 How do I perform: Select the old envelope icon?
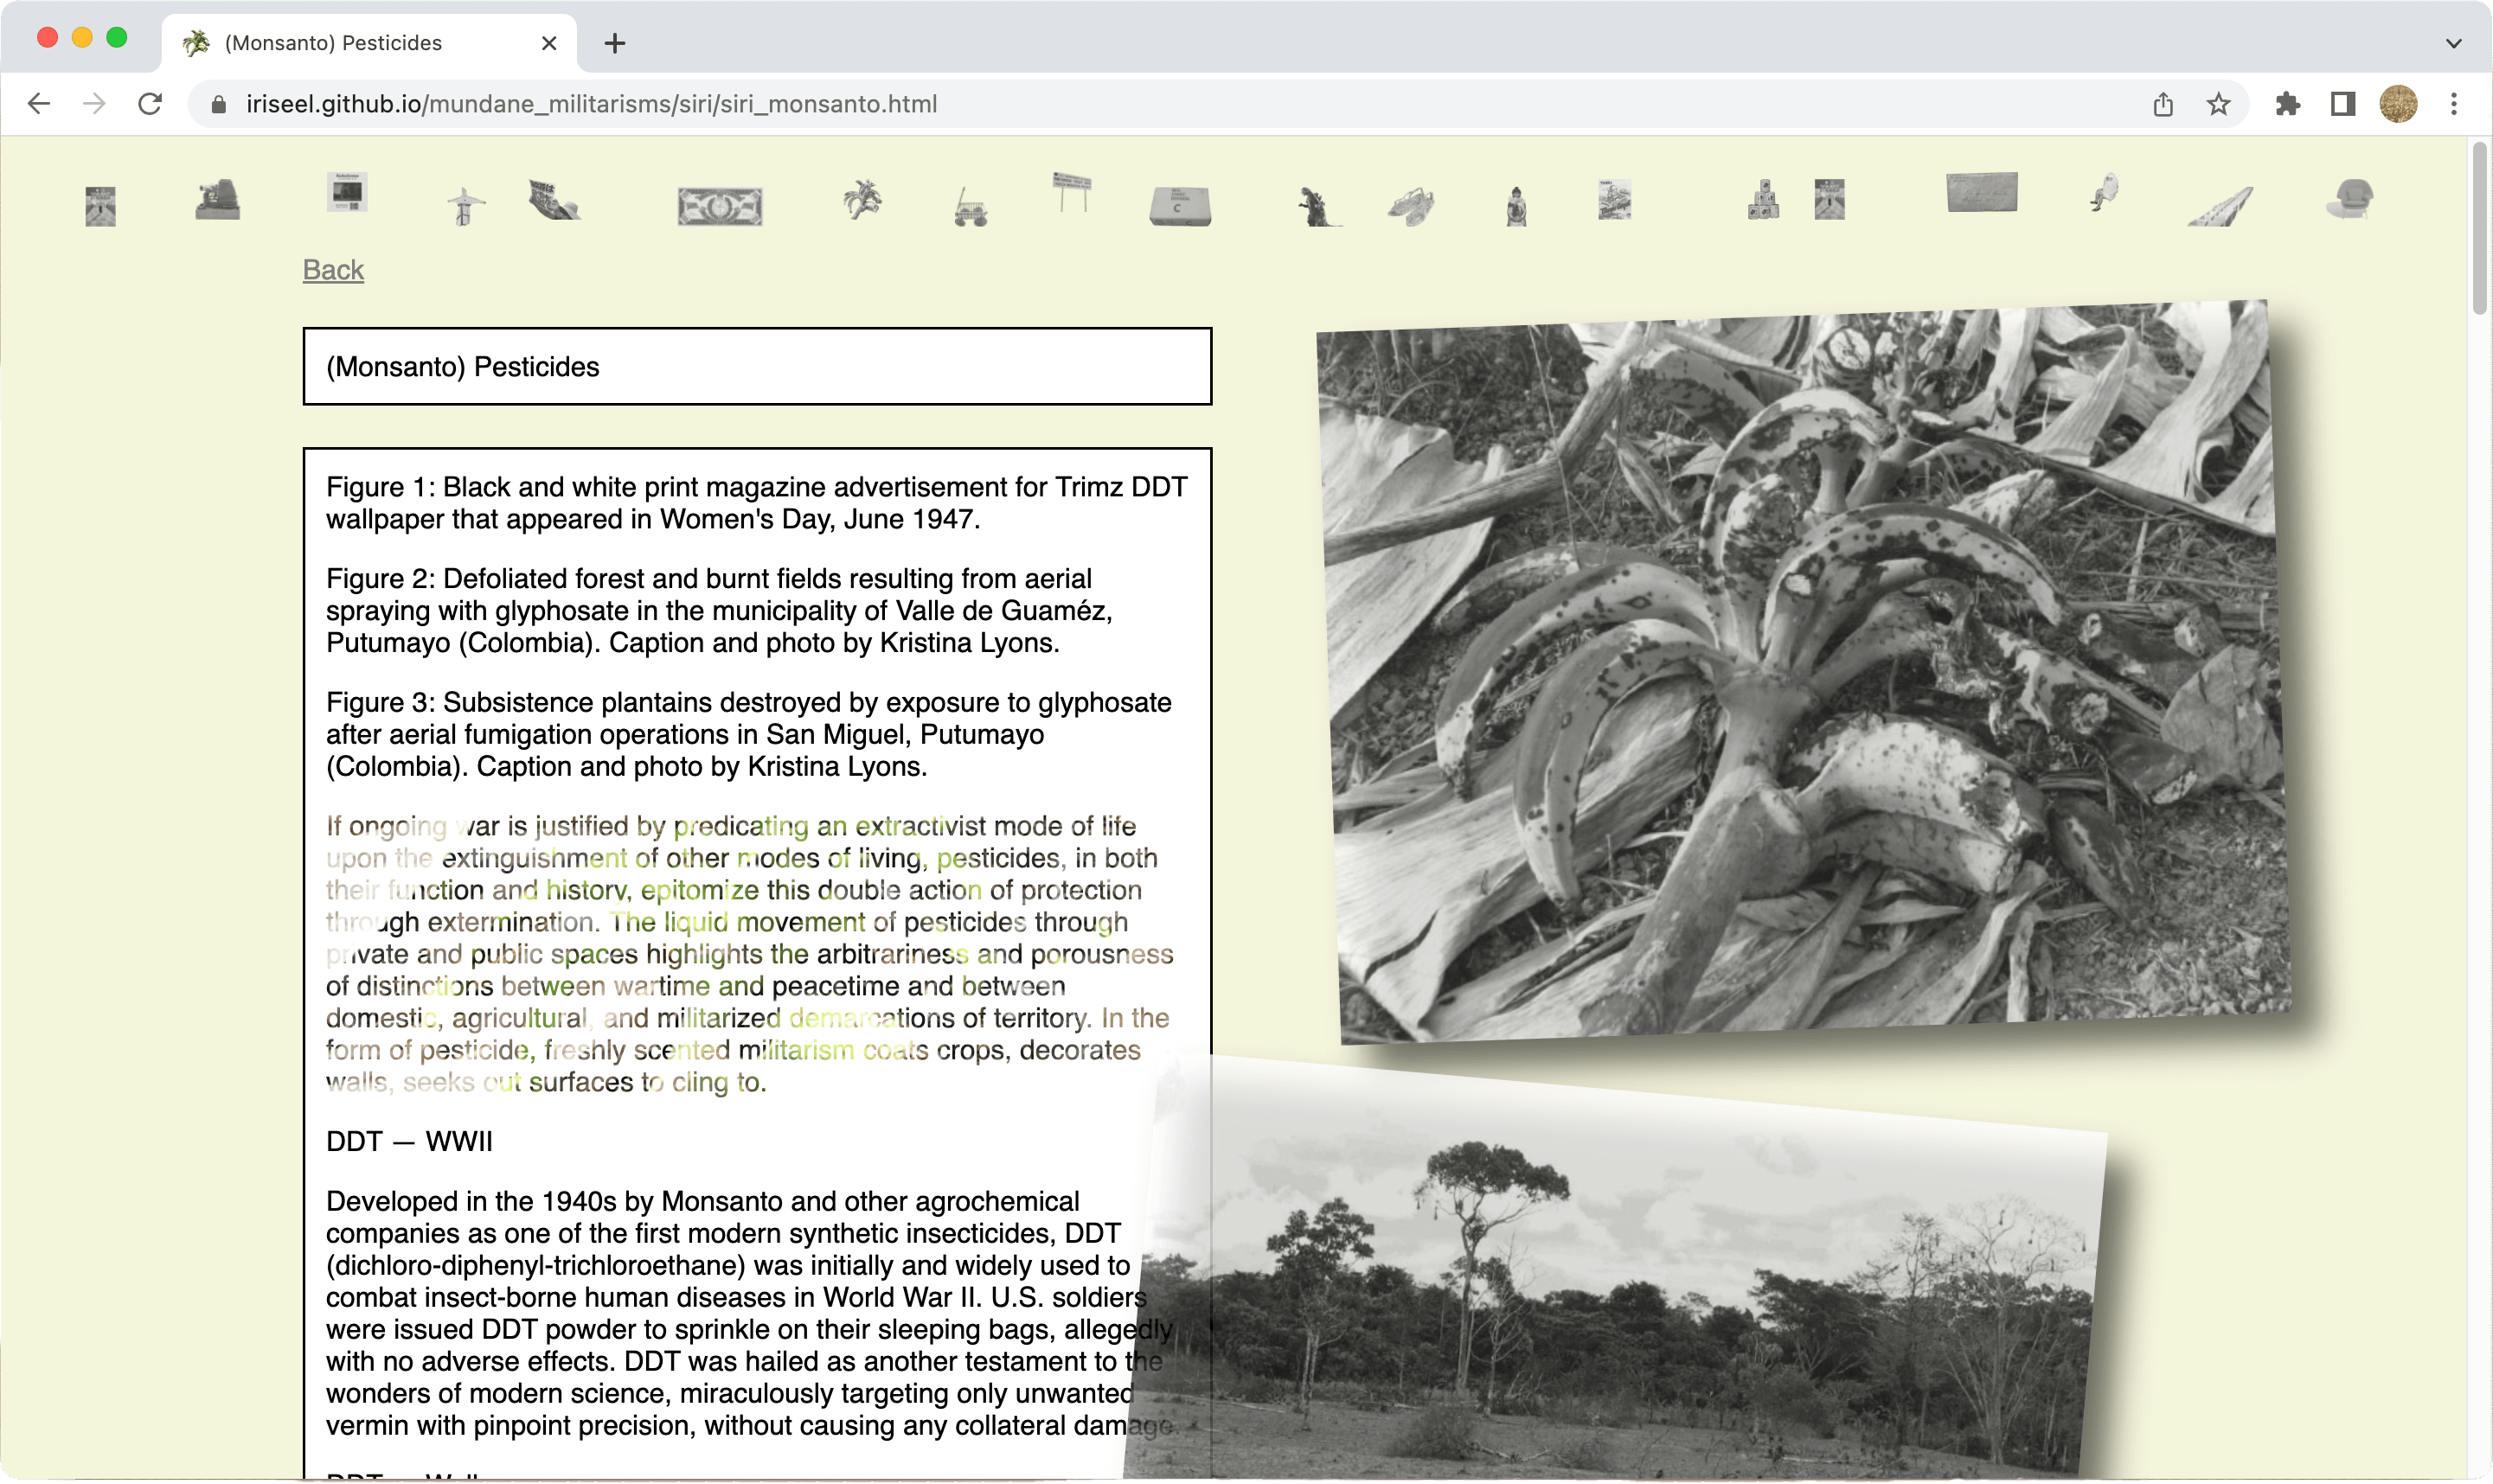1981,192
